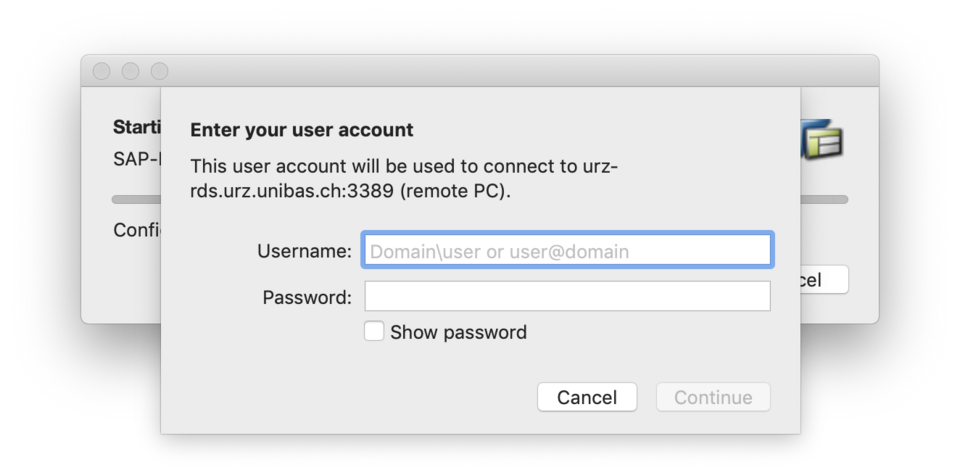Image resolution: width=960 pixels, height=473 pixels.
Task: Click the gray zoom window button
Action: click(x=160, y=71)
